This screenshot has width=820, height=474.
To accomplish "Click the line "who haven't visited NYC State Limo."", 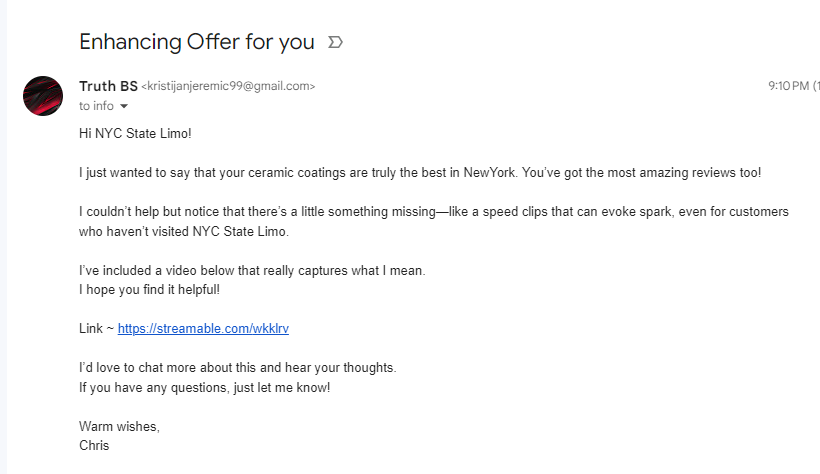I will click(x=184, y=231).
